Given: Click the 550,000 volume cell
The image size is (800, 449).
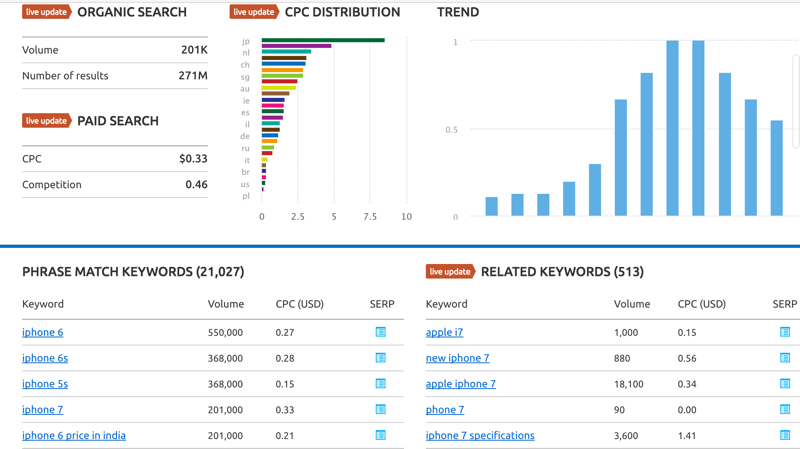Looking at the screenshot, I should tap(225, 333).
